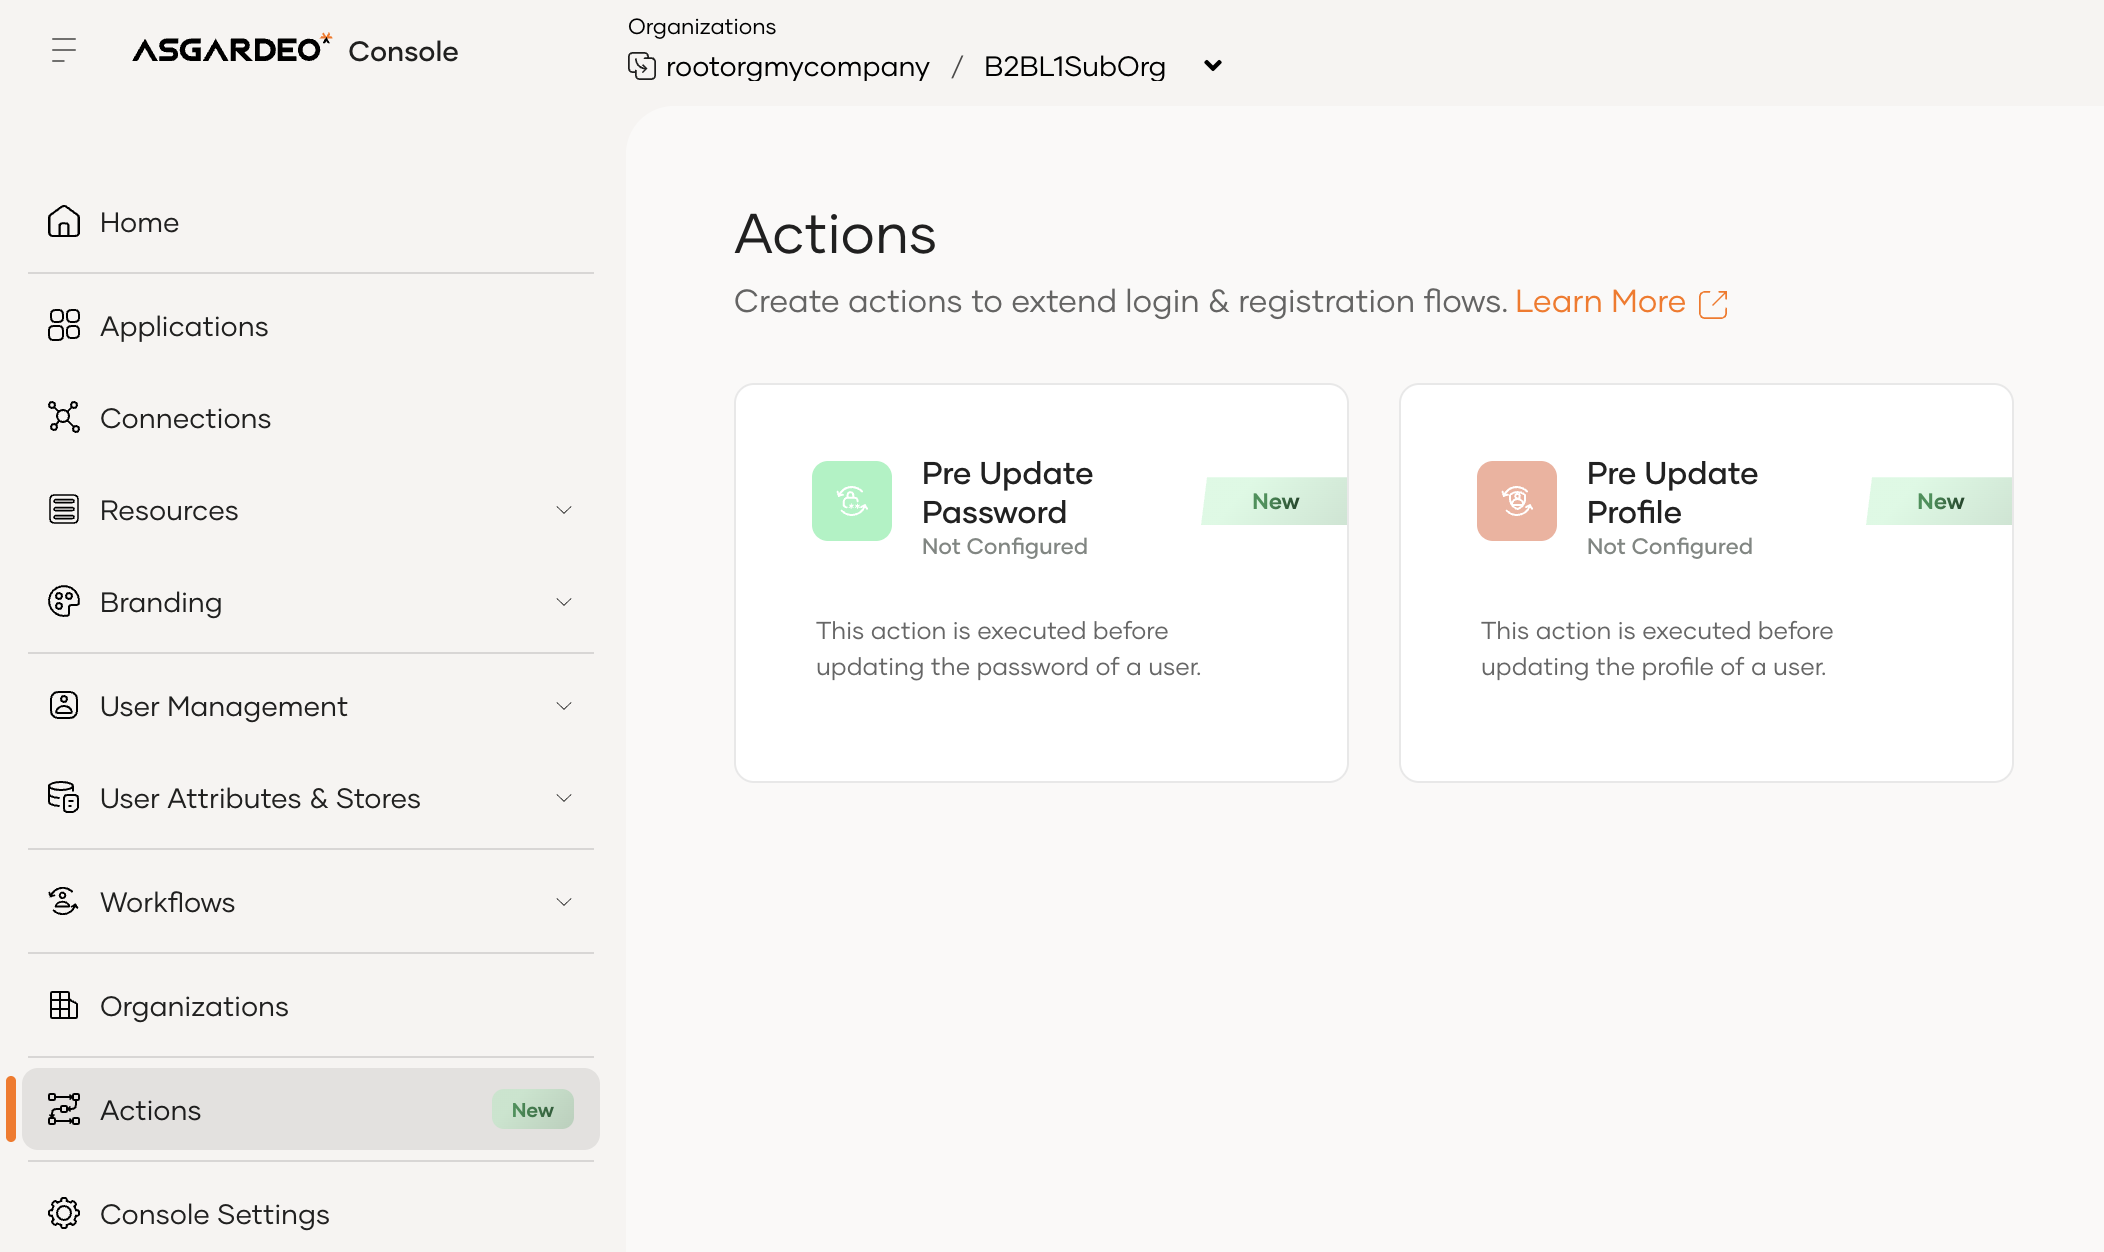Expand the User Management section
This screenshot has height=1252, width=2104.
(564, 706)
